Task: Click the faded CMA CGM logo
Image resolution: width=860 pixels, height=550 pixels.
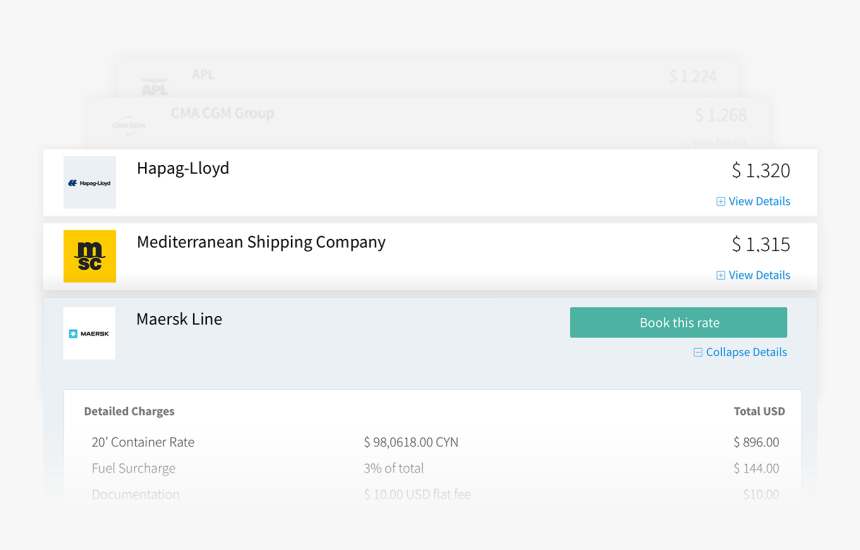Action: [x=129, y=126]
